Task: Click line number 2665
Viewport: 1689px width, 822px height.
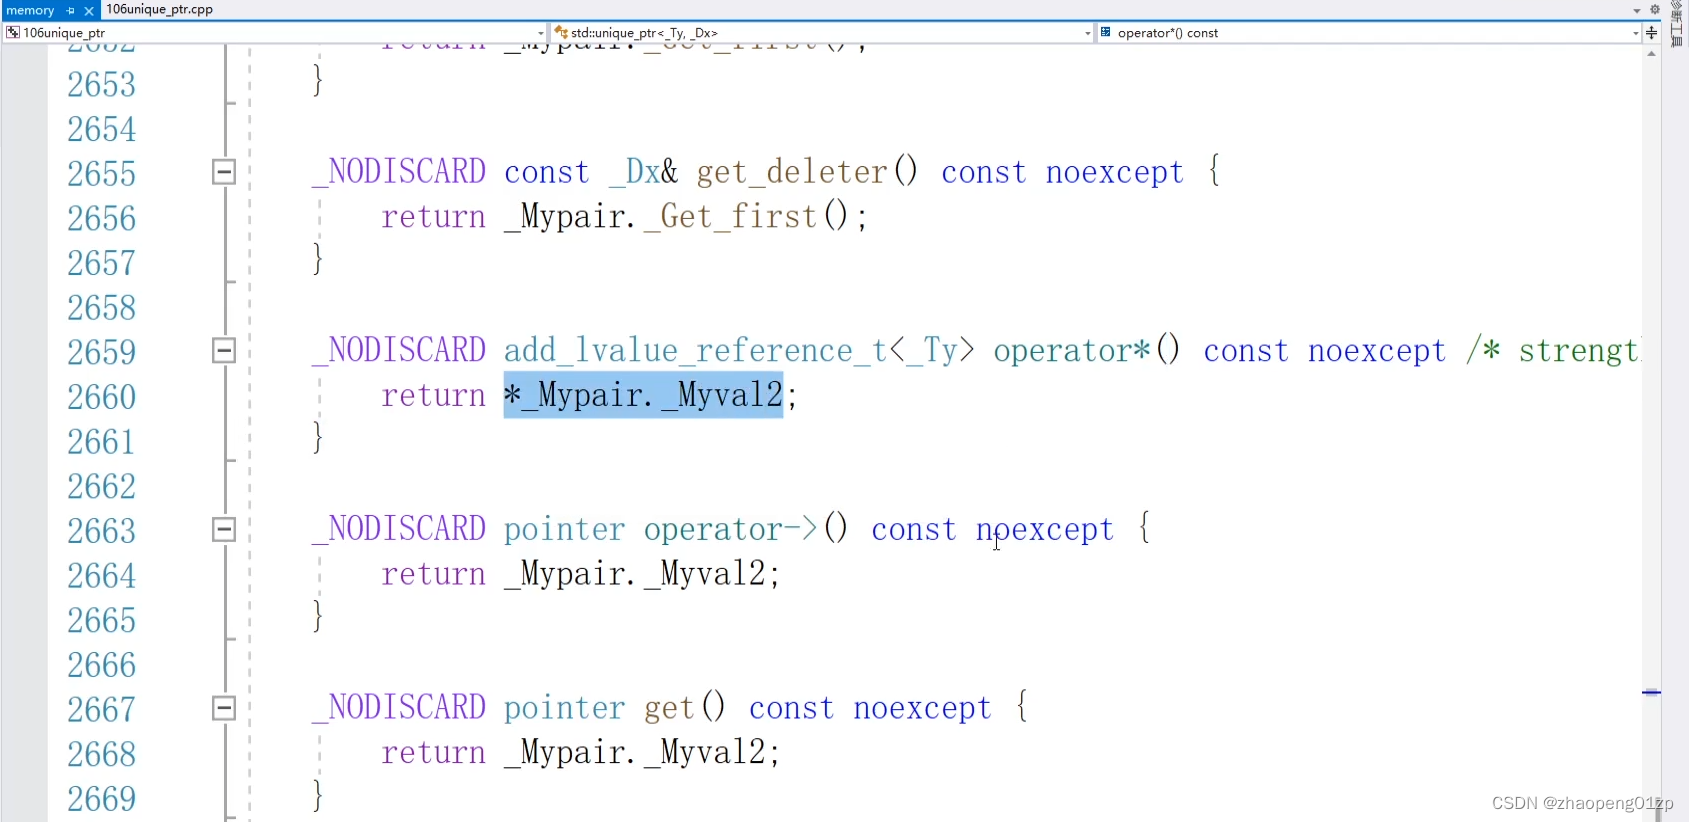Action: [102, 621]
